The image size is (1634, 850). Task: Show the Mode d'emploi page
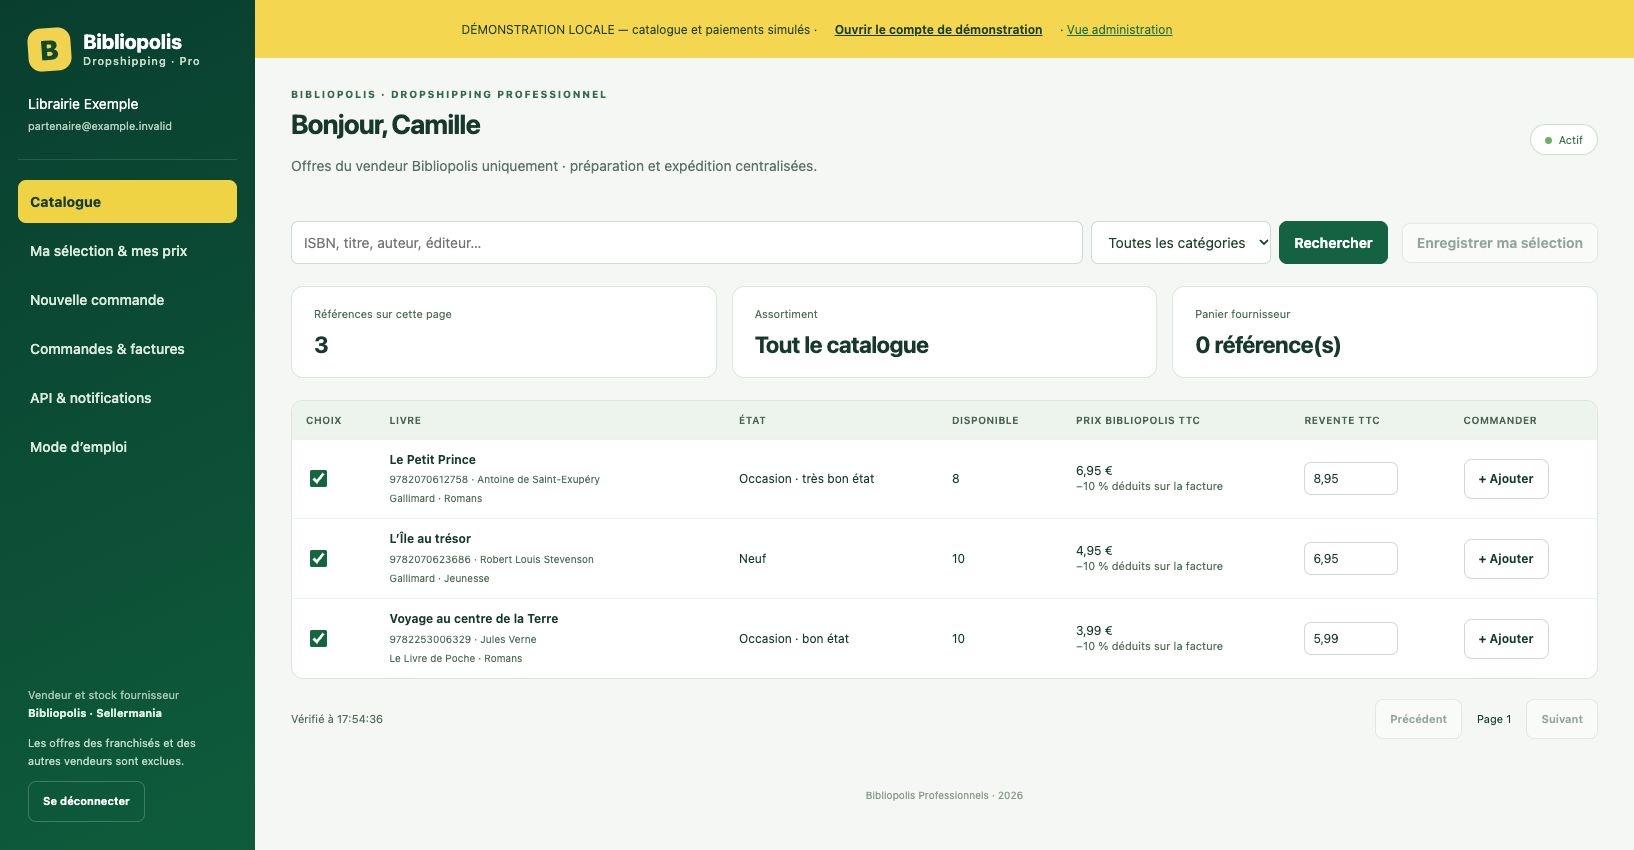(127, 447)
